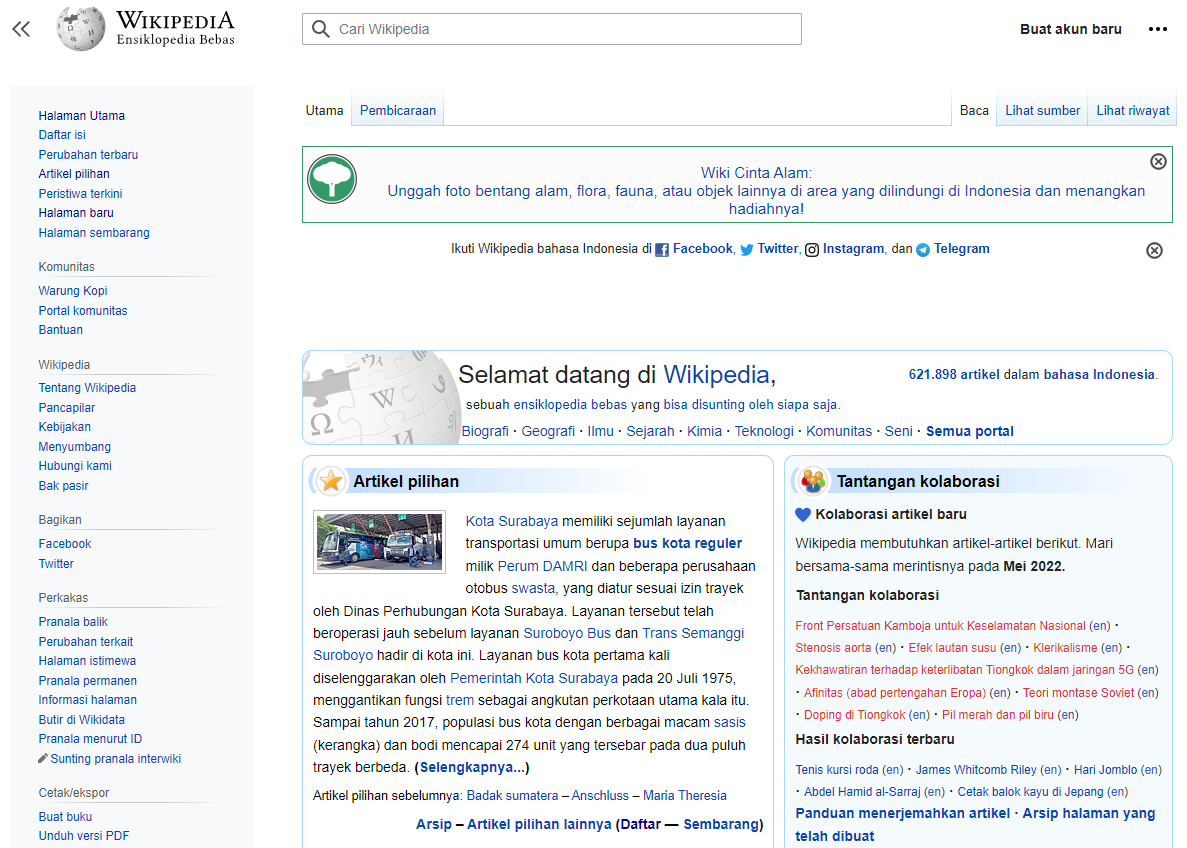The height and width of the screenshot is (848, 1187).
Task: Click the 621.898 artikel count link
Action: [x=954, y=374]
